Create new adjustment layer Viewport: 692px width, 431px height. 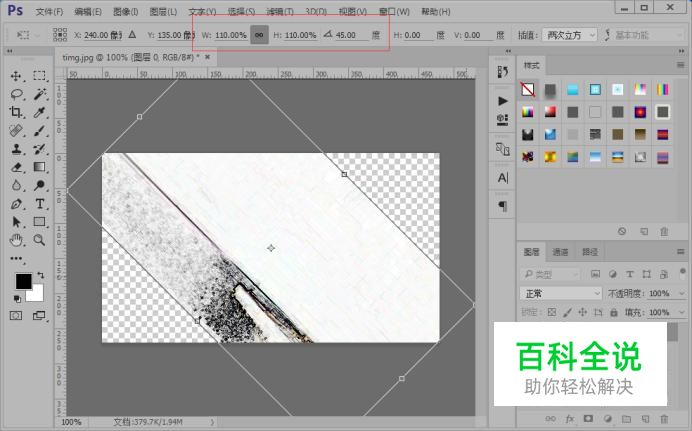608,419
